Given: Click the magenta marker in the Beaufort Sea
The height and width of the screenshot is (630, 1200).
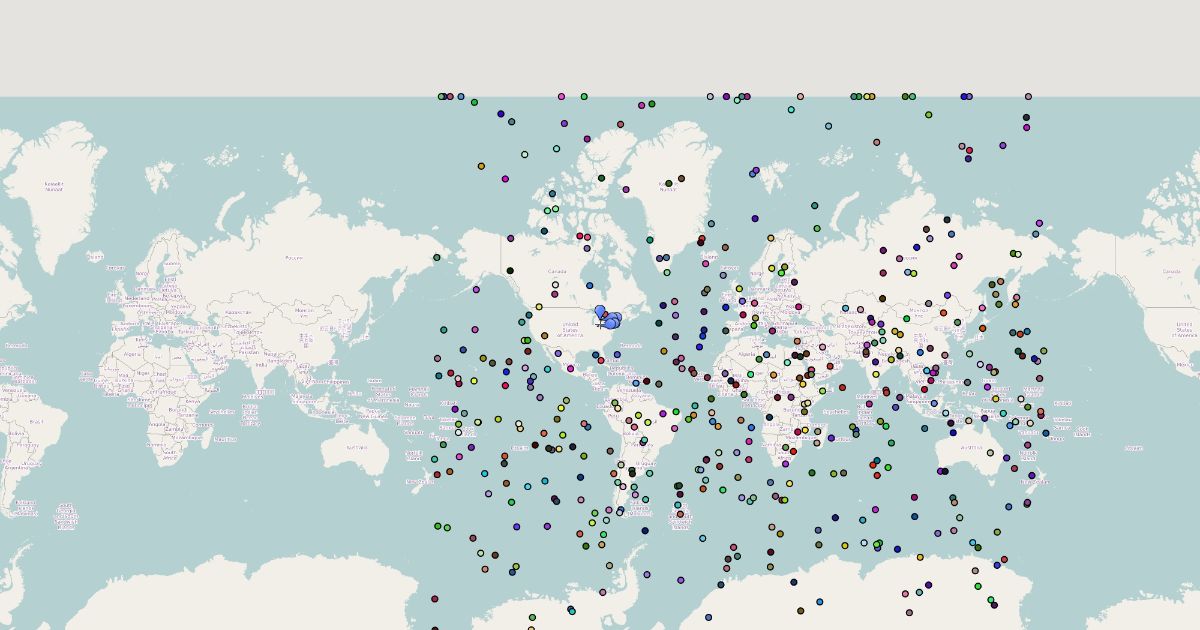Looking at the screenshot, I should [x=505, y=179].
